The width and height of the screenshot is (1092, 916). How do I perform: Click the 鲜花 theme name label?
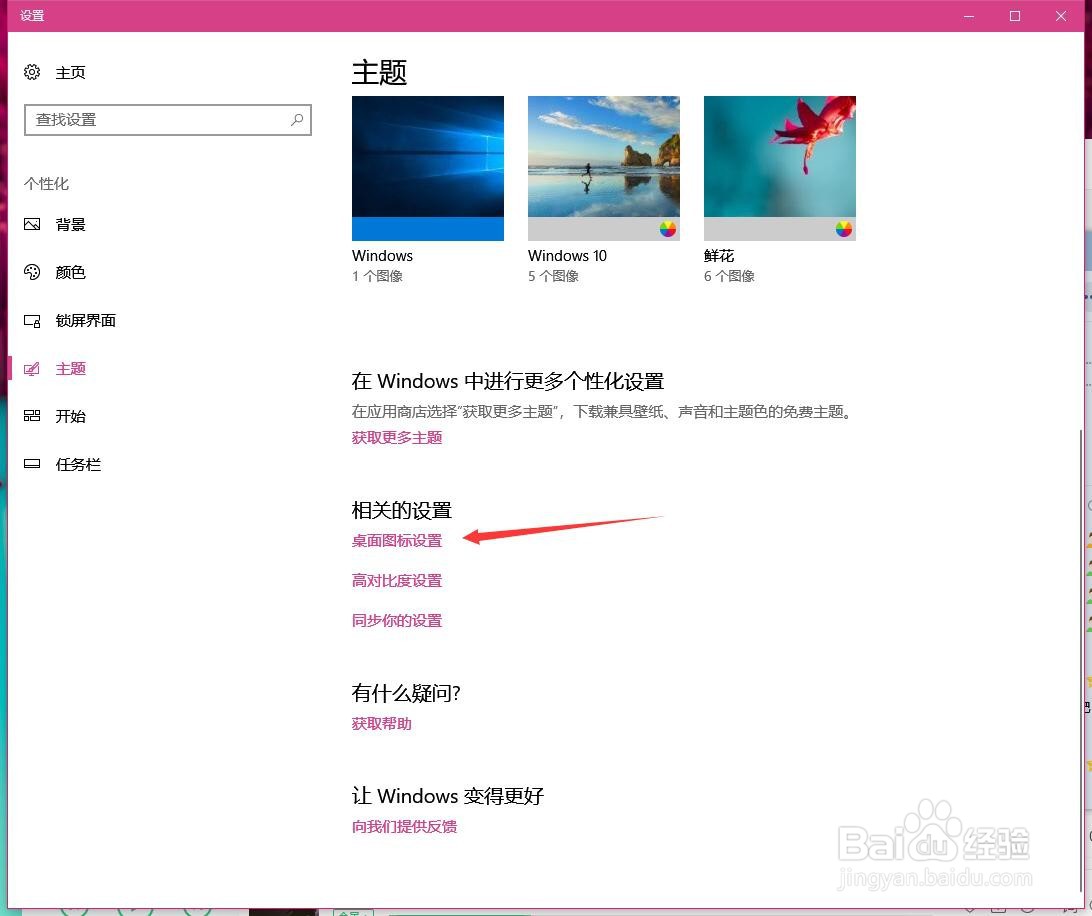pos(719,256)
